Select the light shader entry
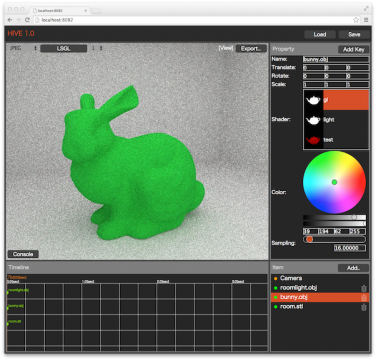The height and width of the screenshot is (360, 376). [336, 120]
